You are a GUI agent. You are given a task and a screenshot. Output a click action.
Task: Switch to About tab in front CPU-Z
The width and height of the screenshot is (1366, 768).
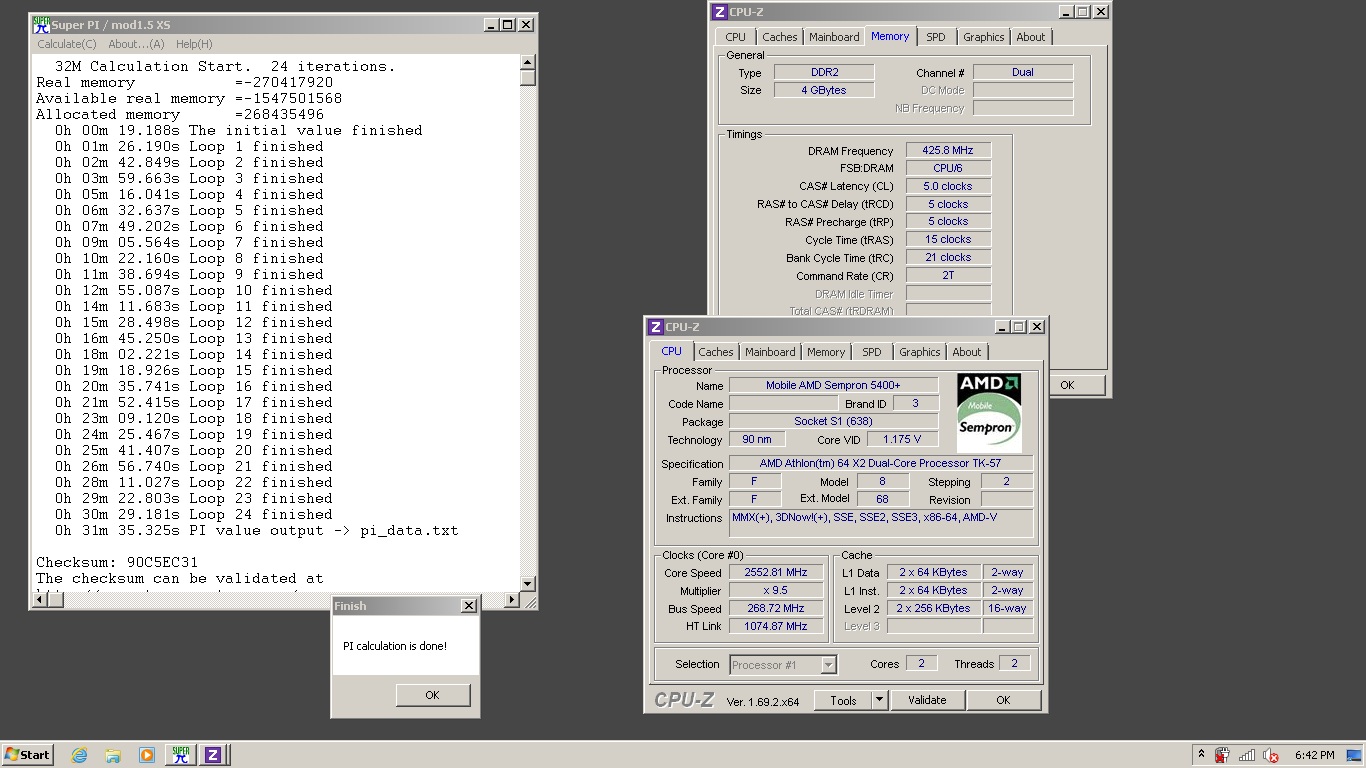(x=967, y=352)
